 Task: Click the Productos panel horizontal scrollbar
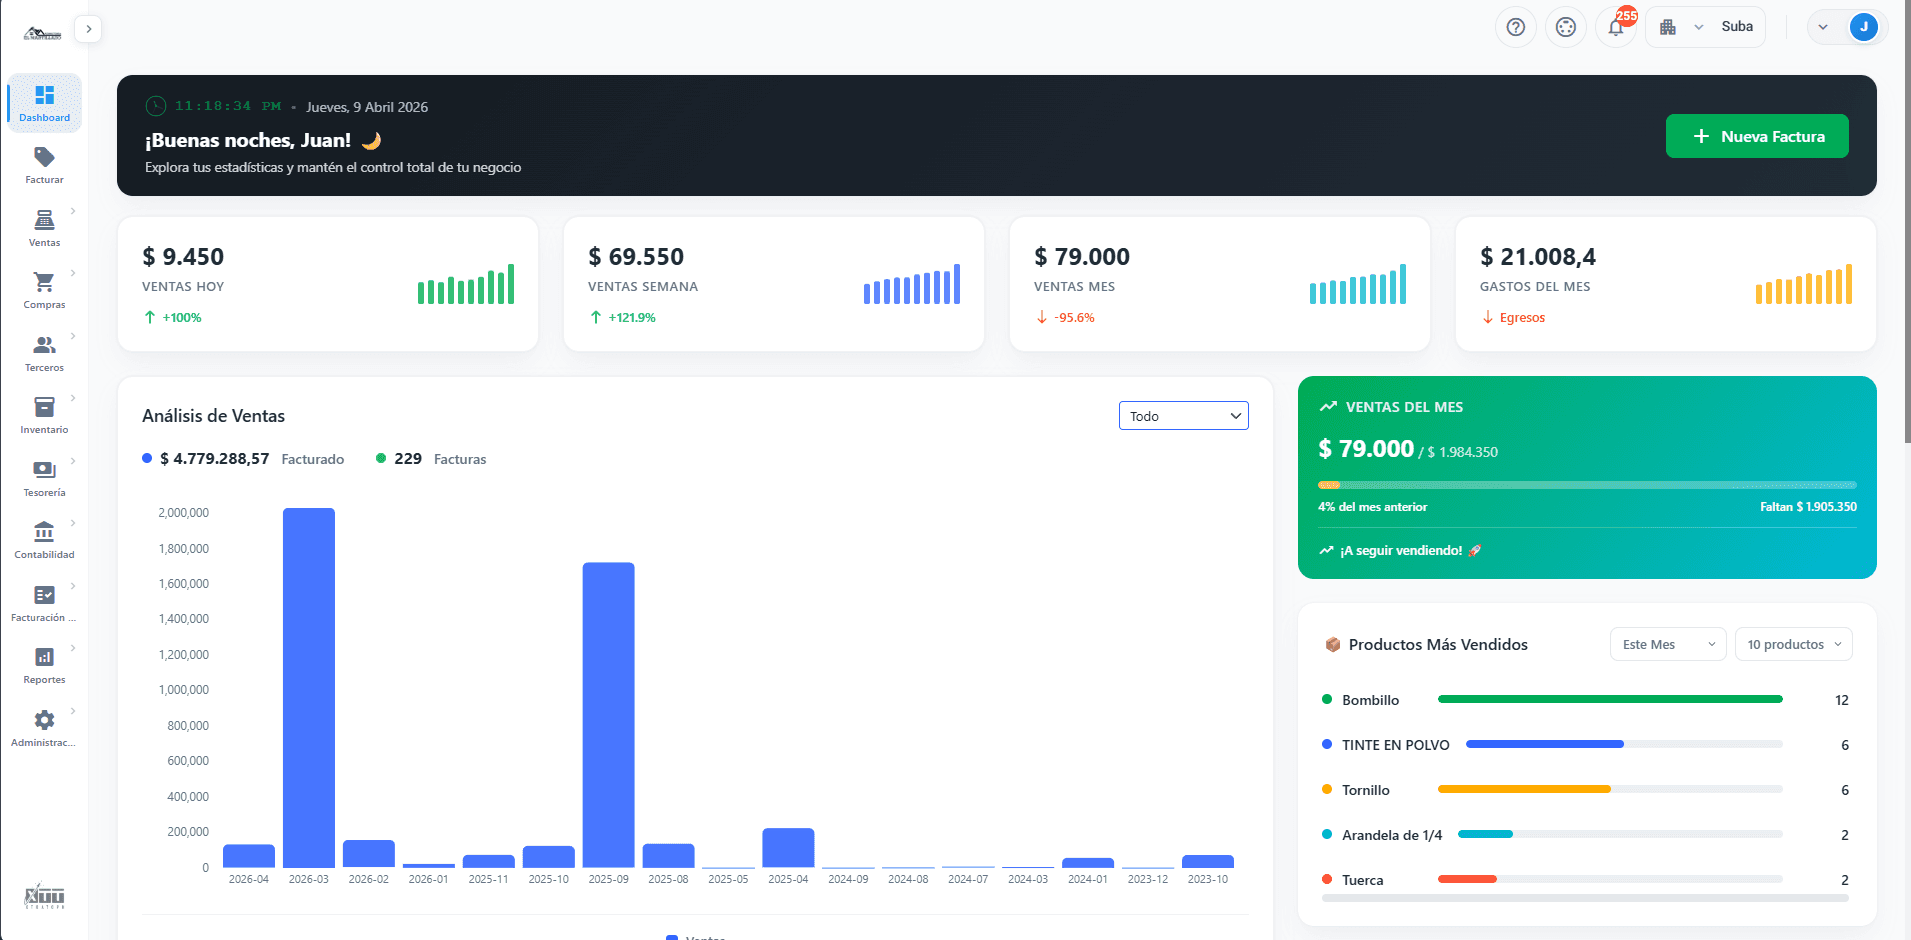[1585, 898]
